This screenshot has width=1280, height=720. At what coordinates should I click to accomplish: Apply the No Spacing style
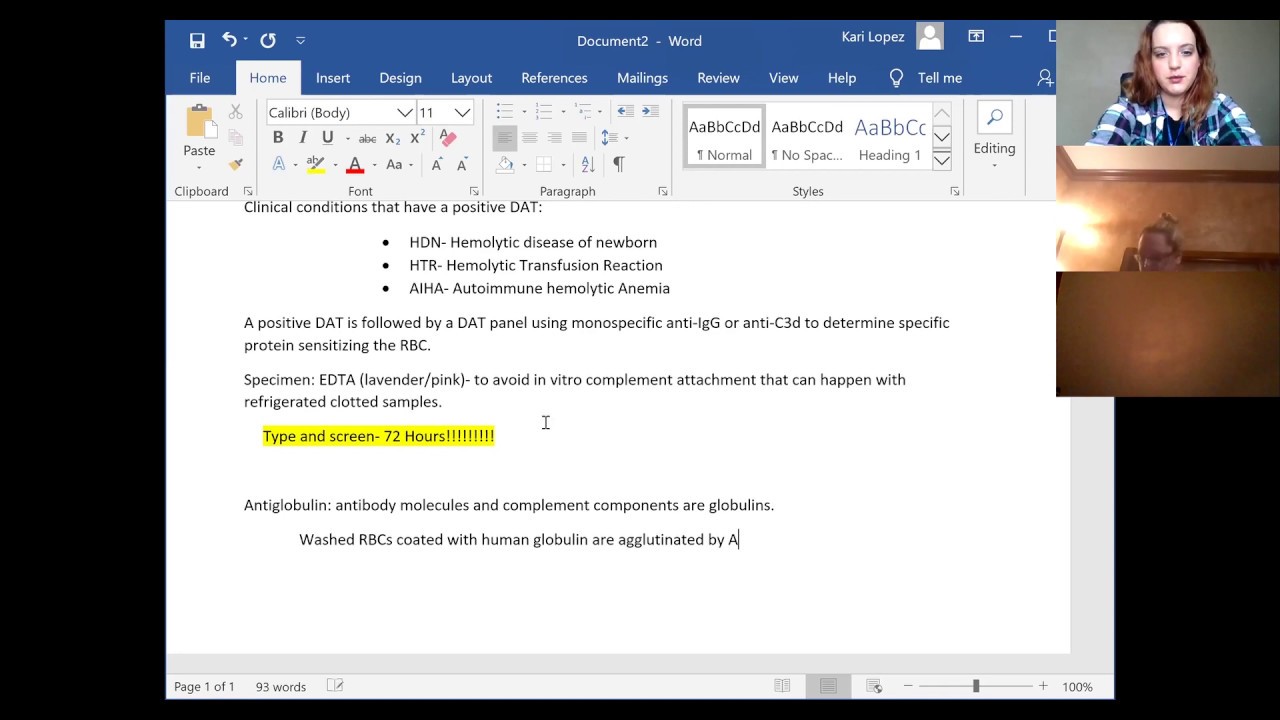pyautogui.click(x=807, y=137)
